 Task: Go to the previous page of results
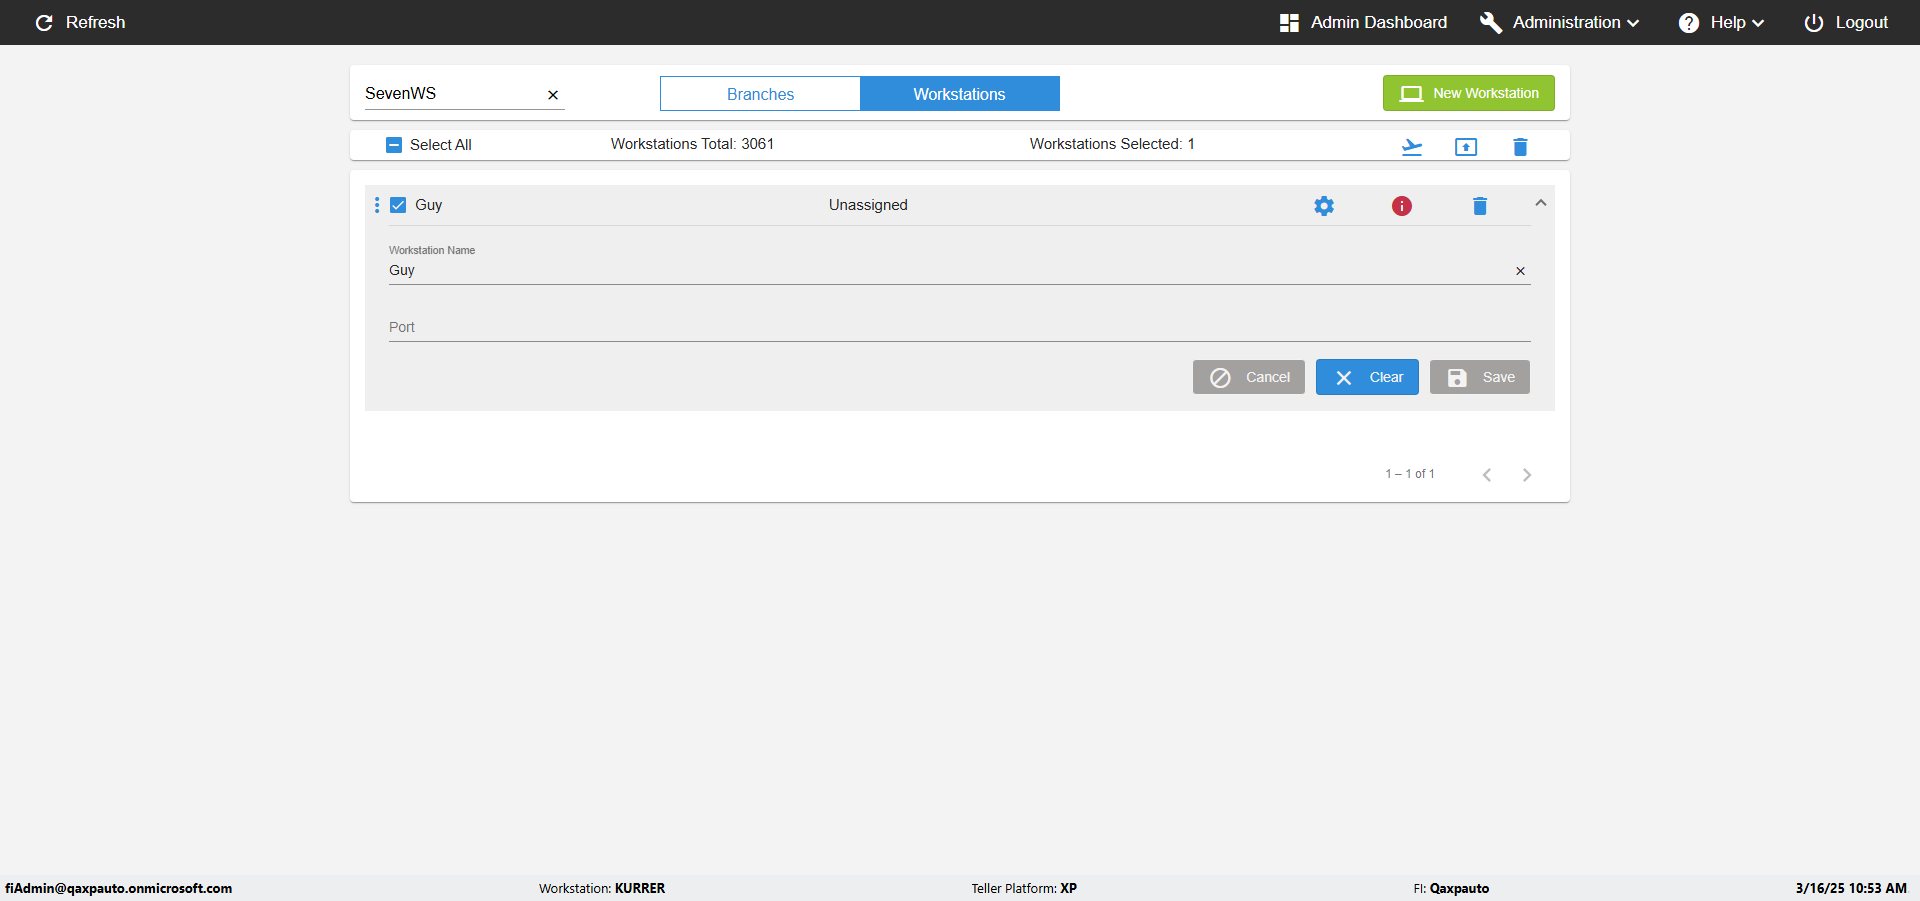coord(1487,475)
